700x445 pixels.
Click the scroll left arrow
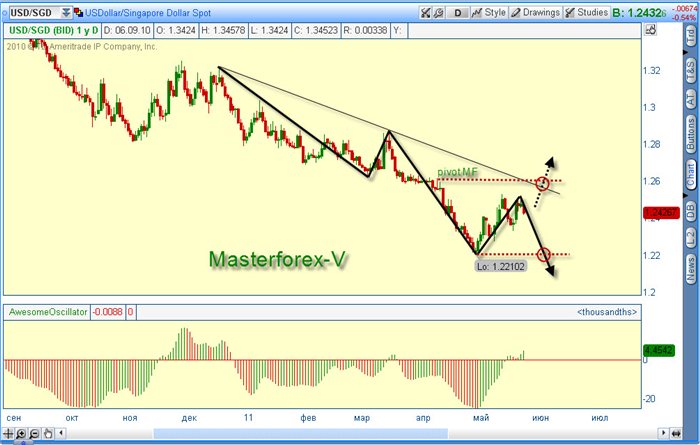pos(62,433)
